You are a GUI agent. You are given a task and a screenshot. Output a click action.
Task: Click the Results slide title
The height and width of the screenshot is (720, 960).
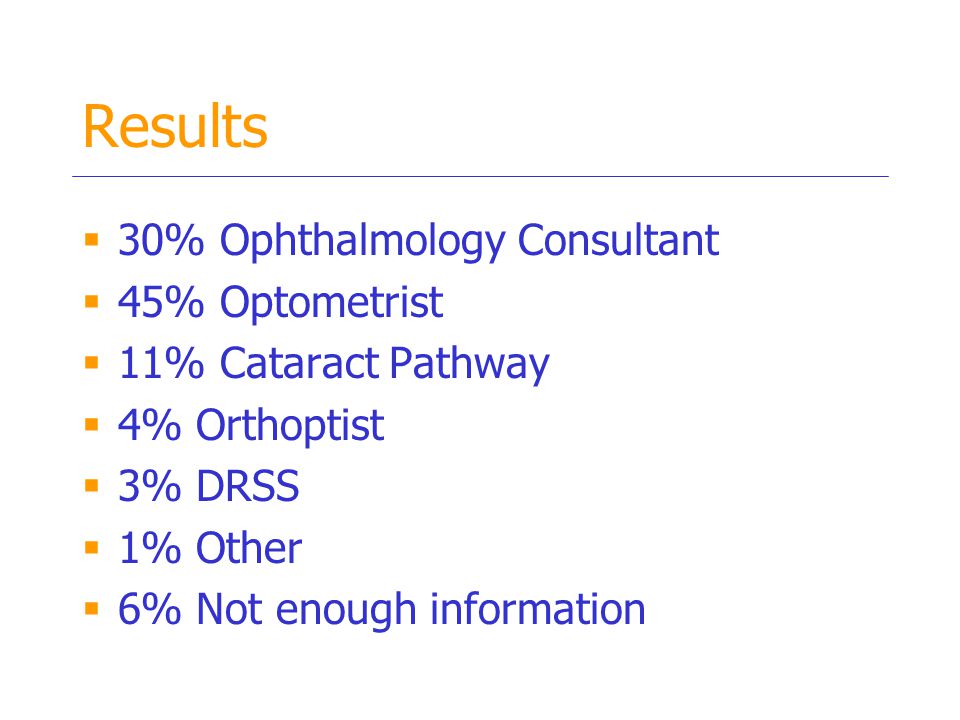pyautogui.click(x=175, y=127)
